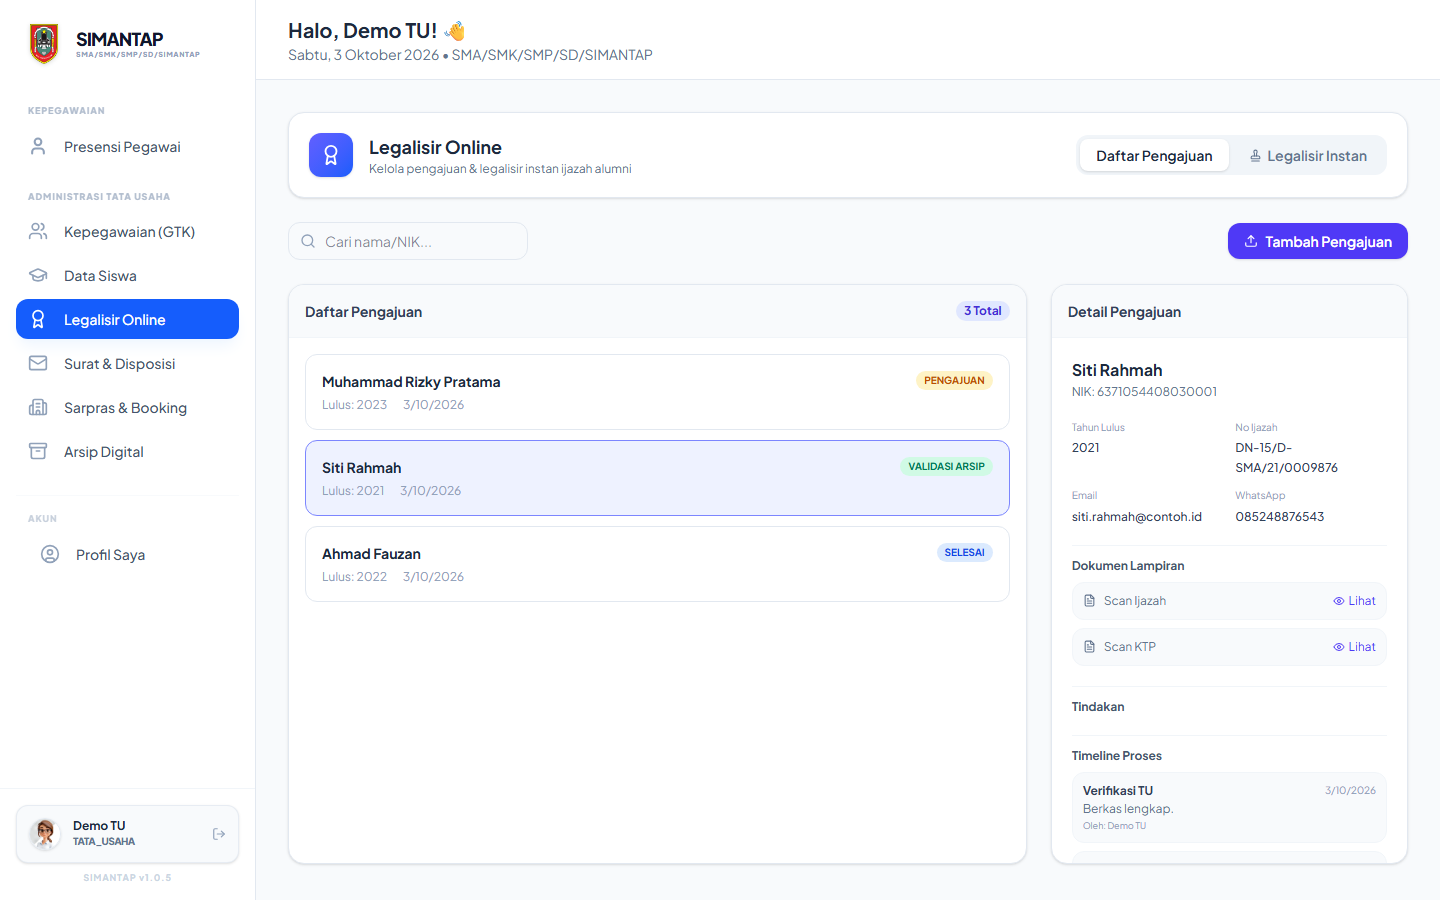Click the Scan KTP document icon
This screenshot has width=1440, height=900.
tap(1090, 647)
